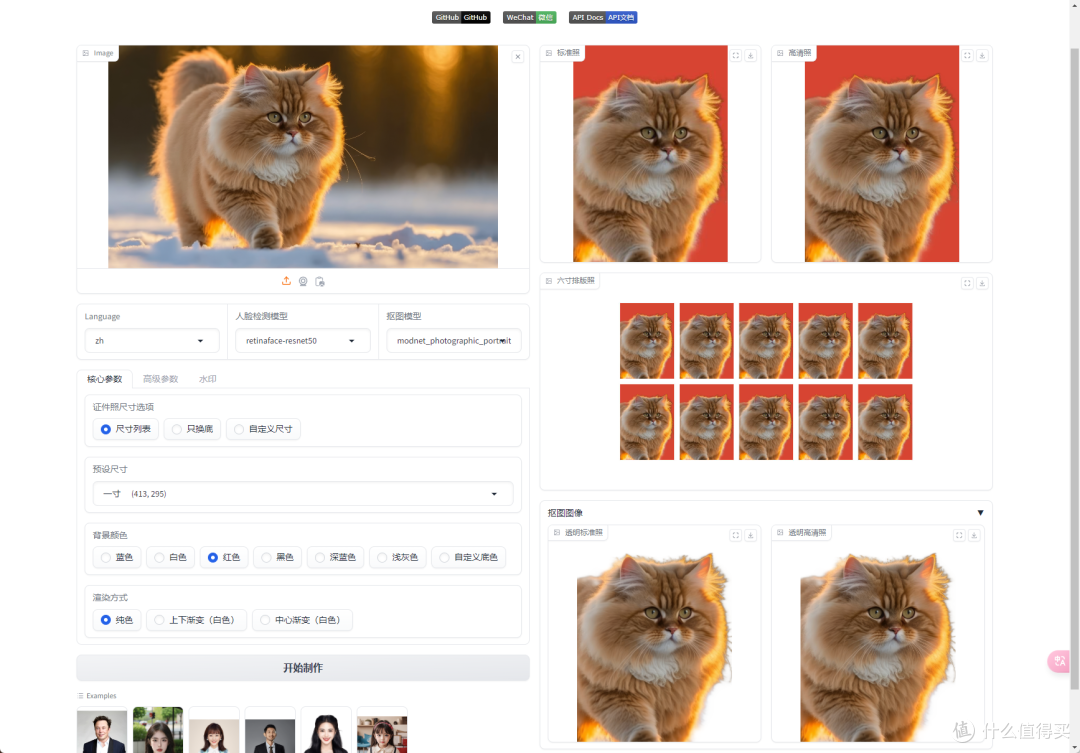Click the upload file icon under the image

(286, 281)
